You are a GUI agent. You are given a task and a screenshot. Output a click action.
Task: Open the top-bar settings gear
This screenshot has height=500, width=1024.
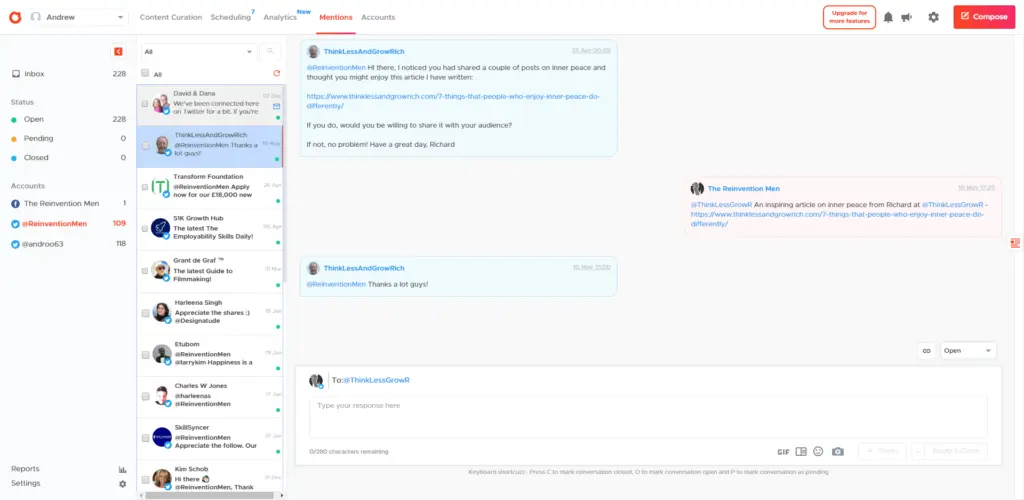(933, 17)
